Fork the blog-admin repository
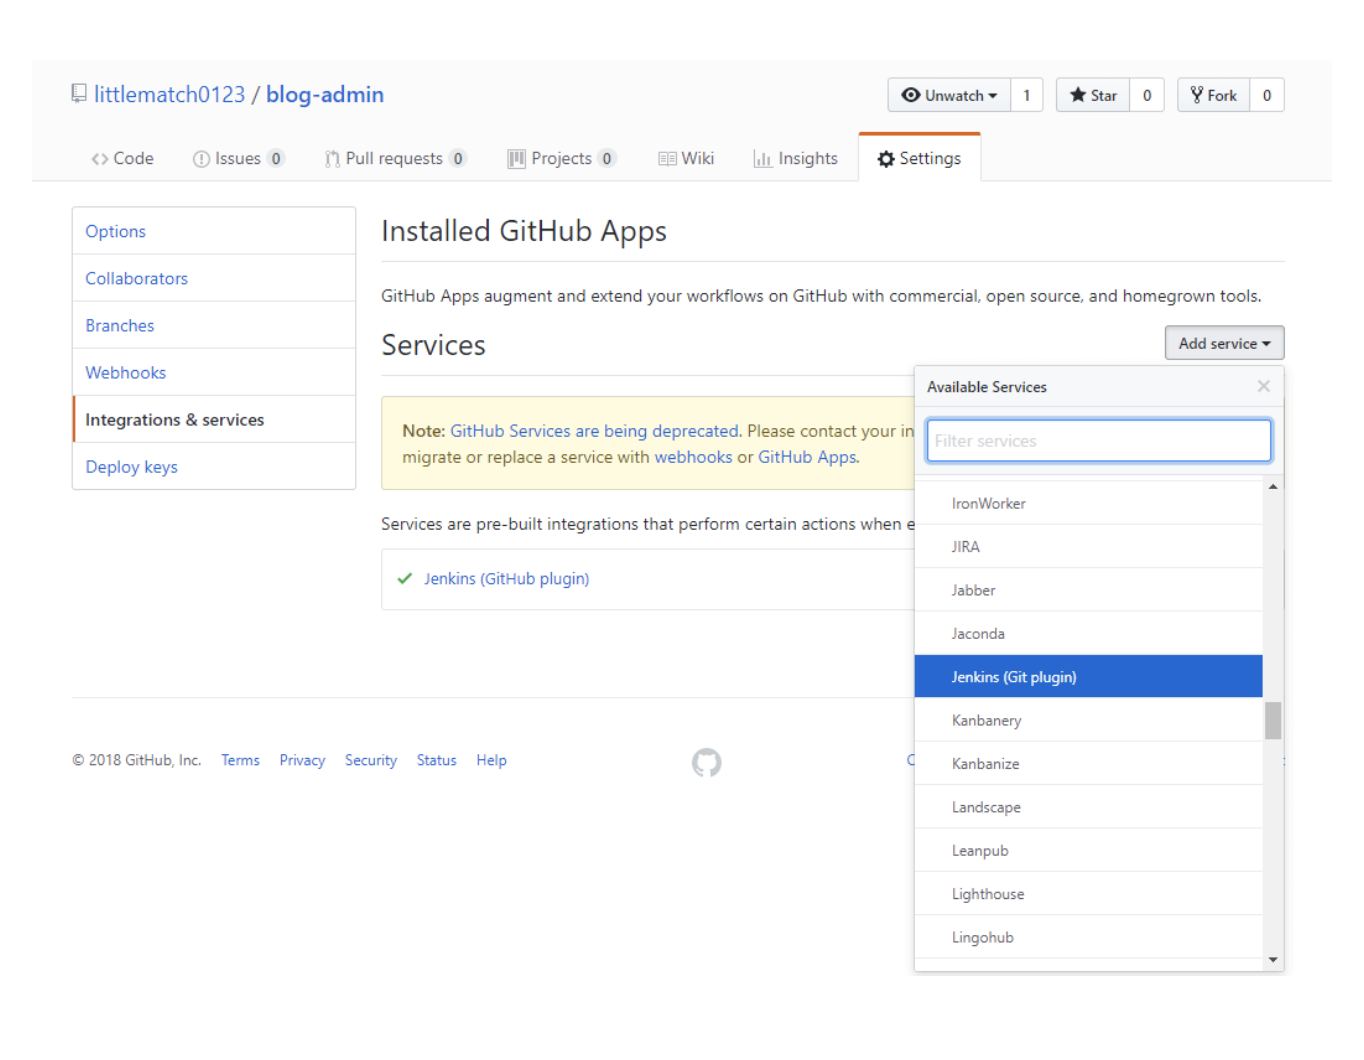The height and width of the screenshot is (1060, 1364). click(x=1213, y=95)
